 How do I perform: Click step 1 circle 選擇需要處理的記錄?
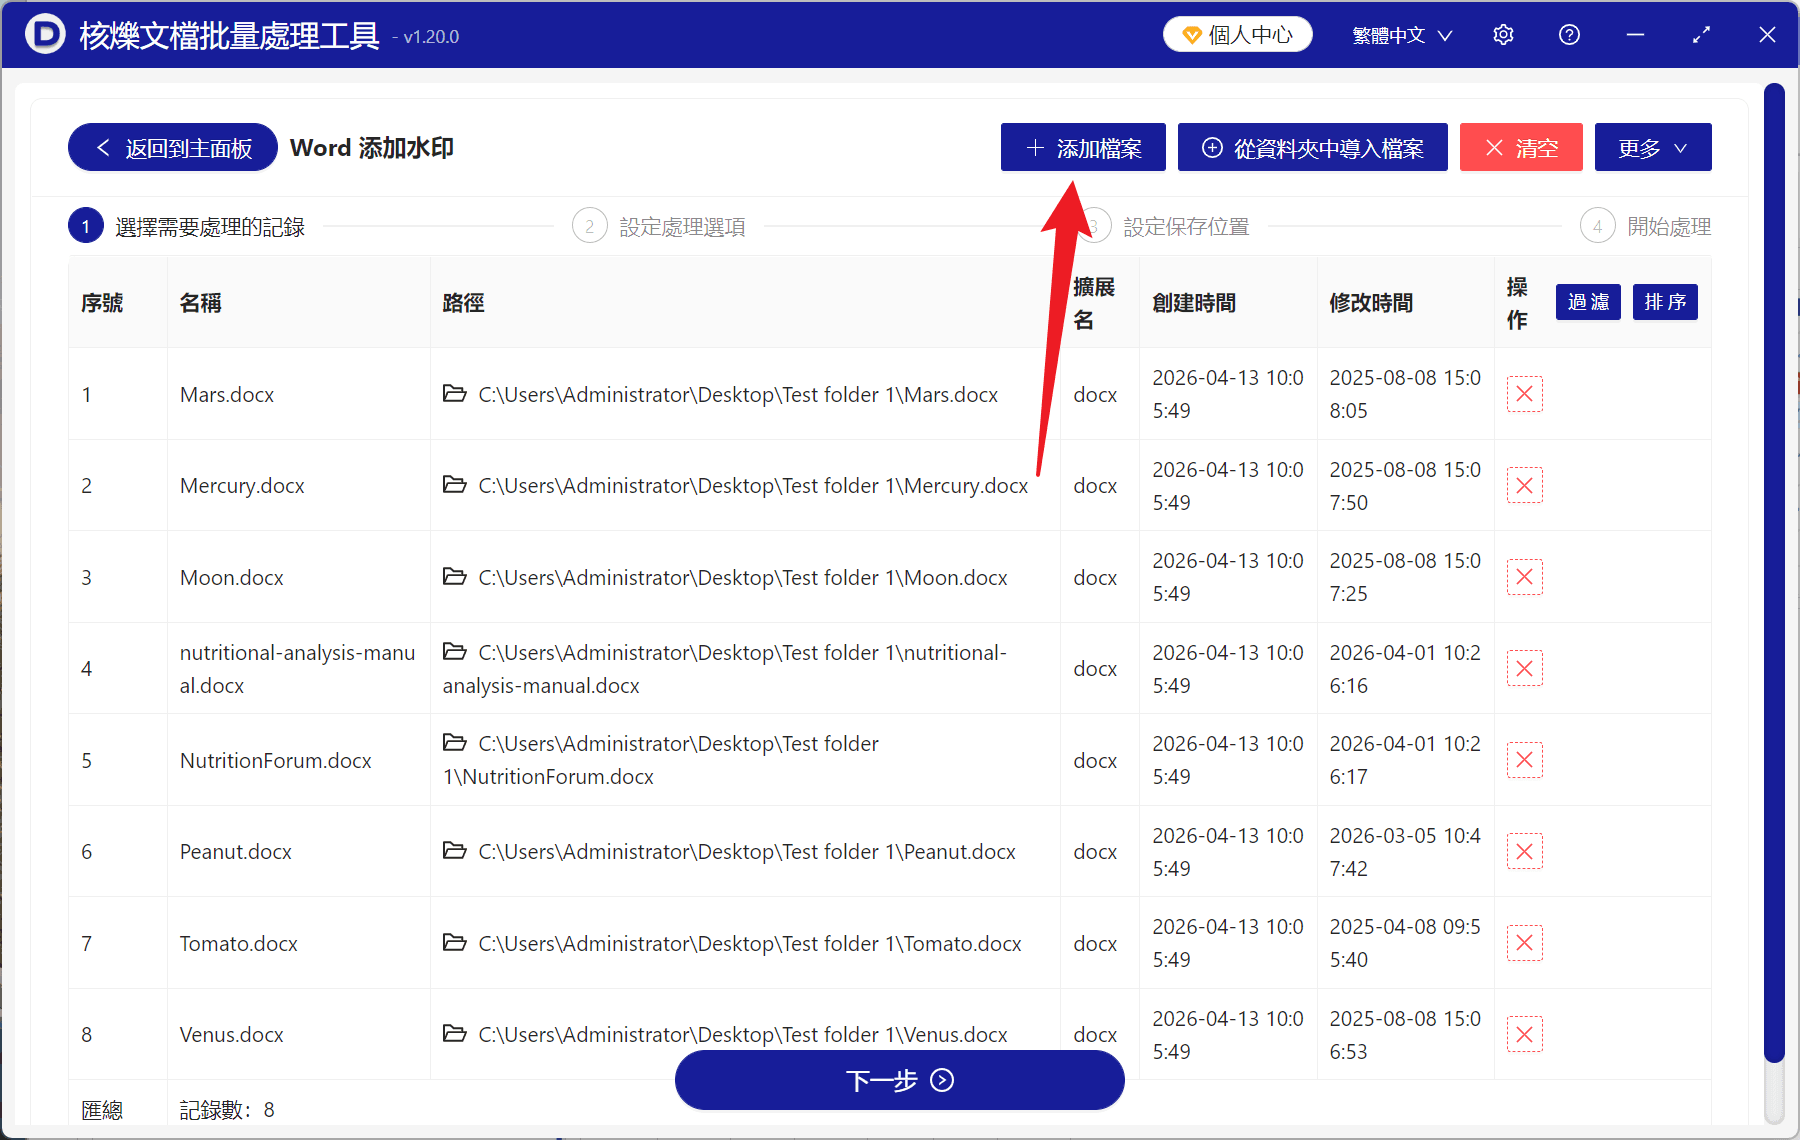86,225
